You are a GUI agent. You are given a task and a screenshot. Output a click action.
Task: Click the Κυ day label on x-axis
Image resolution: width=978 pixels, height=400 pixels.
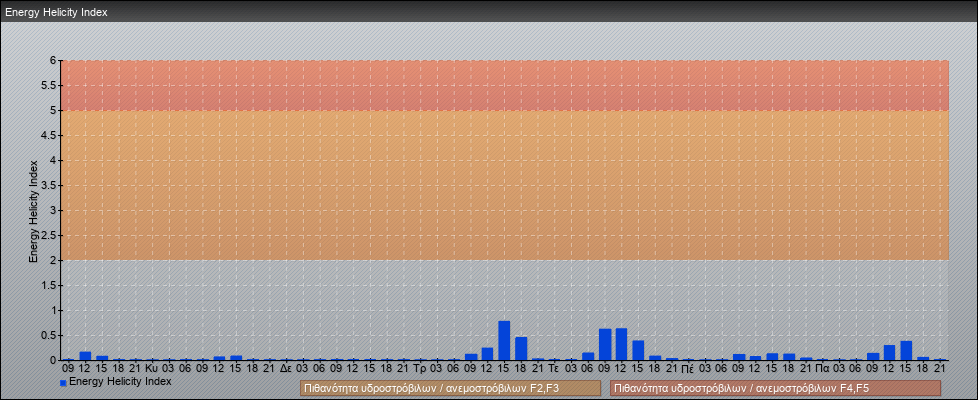click(x=151, y=369)
